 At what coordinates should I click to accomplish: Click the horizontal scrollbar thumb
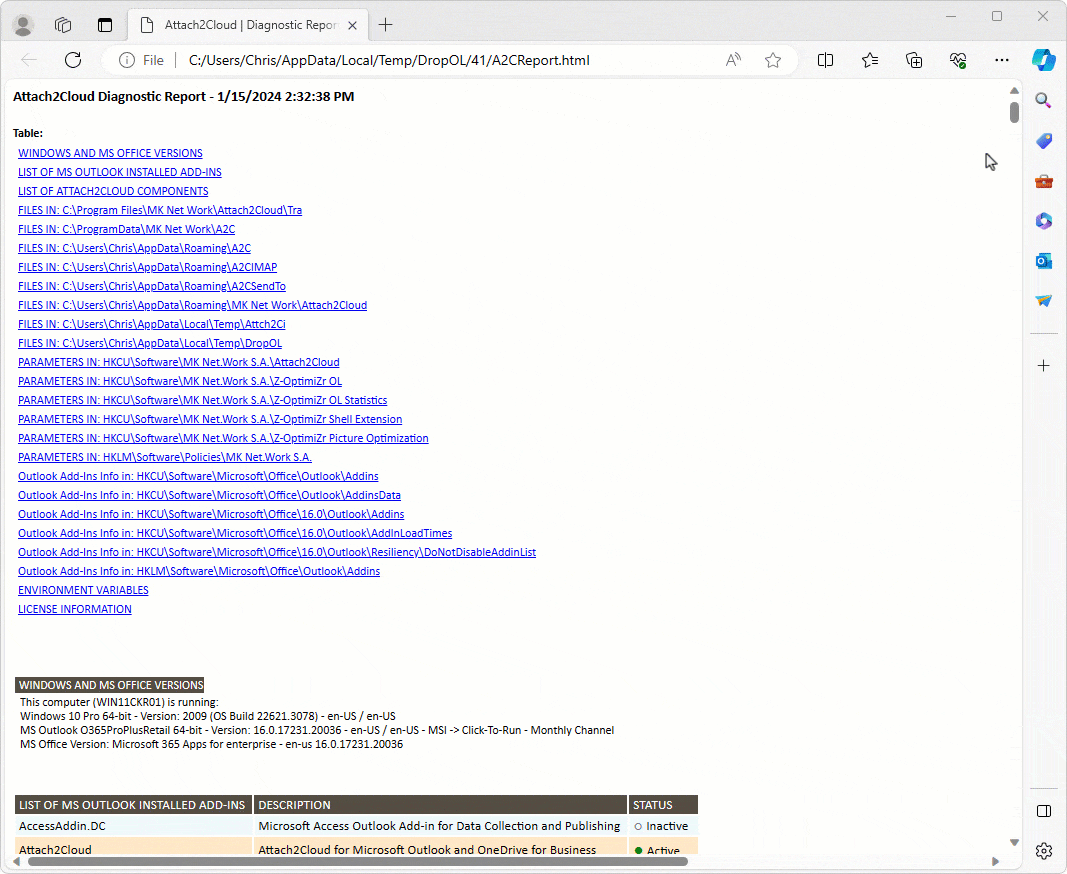coord(357,862)
